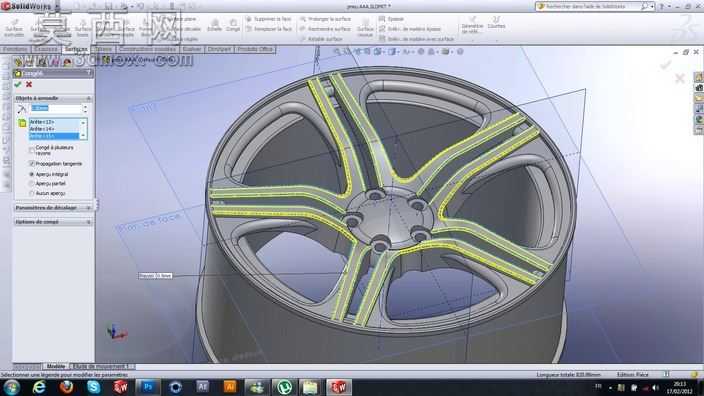Image resolution: width=704 pixels, height=396 pixels.
Task: Select Restreindre surface command
Action: (325, 29)
